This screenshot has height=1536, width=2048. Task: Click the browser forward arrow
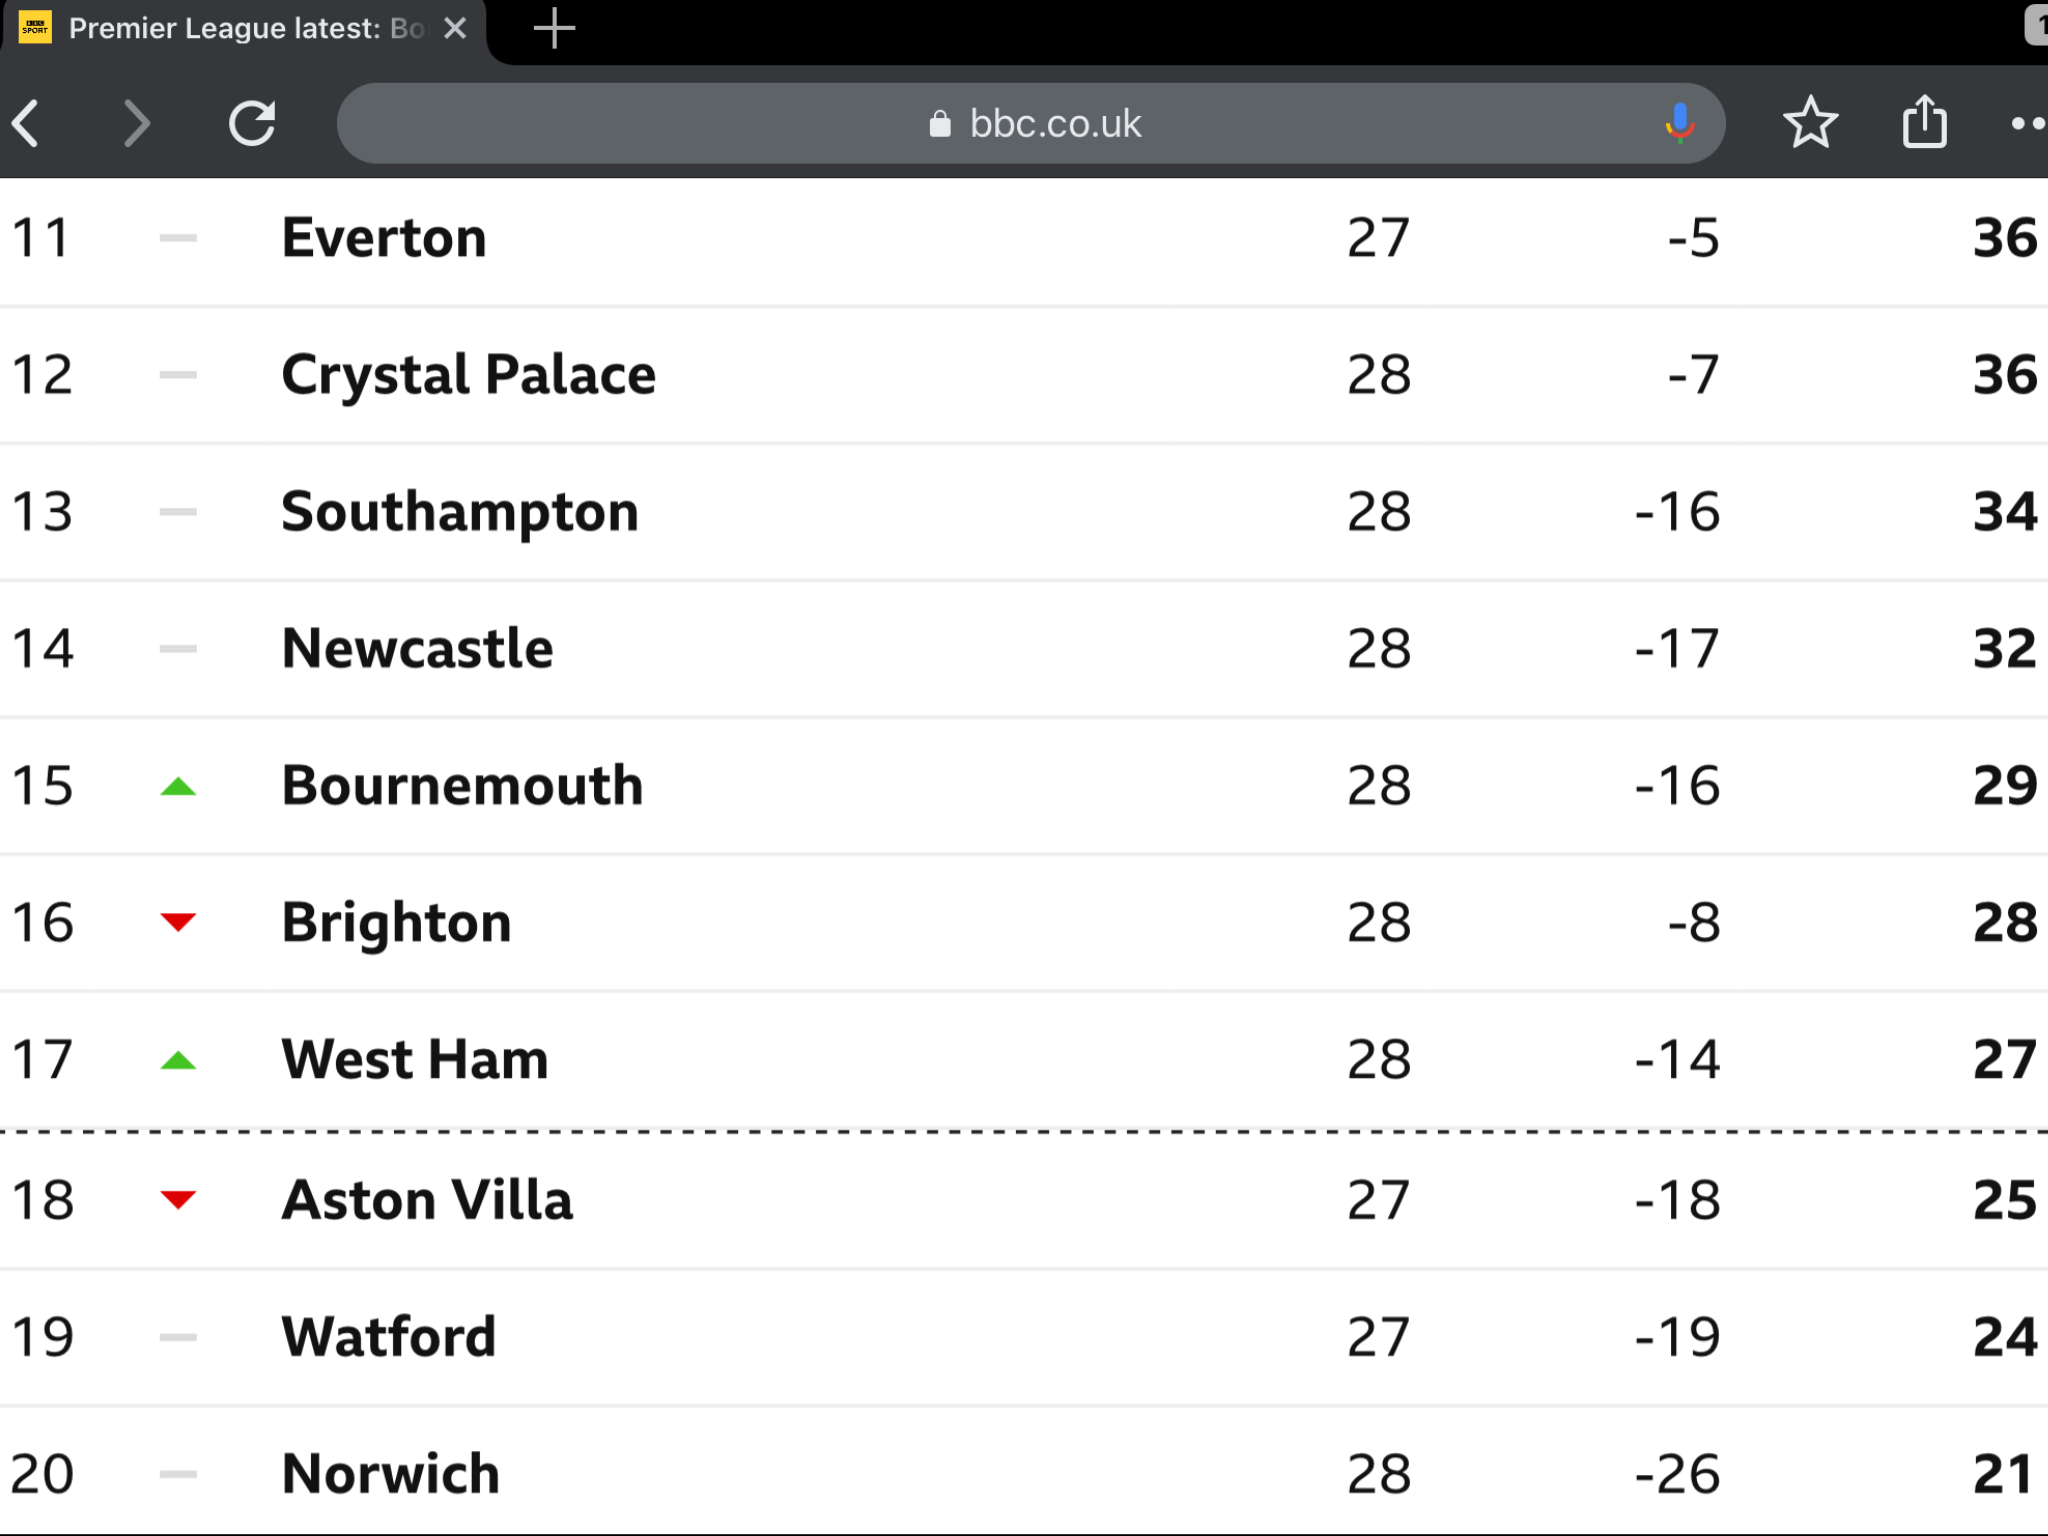tap(135, 124)
